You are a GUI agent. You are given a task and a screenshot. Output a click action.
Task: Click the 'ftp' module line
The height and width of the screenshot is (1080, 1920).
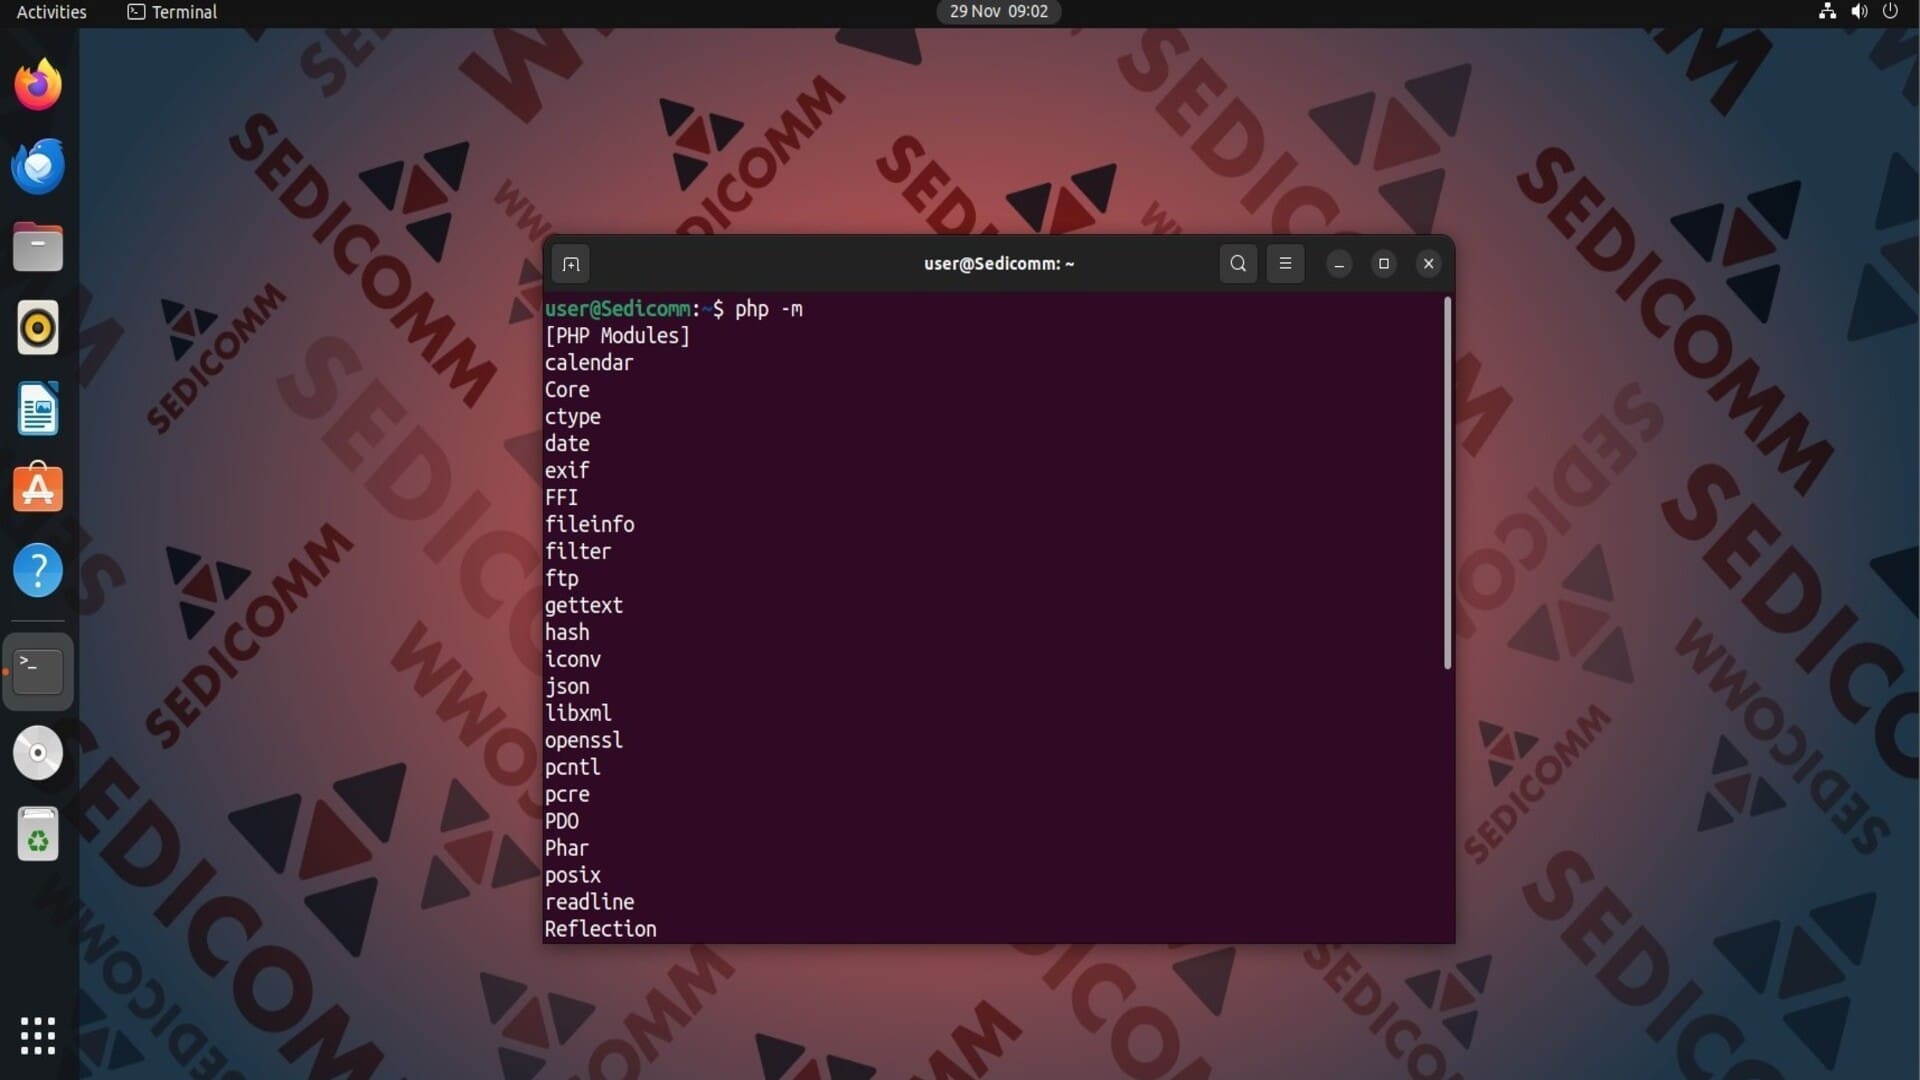pyautogui.click(x=561, y=579)
